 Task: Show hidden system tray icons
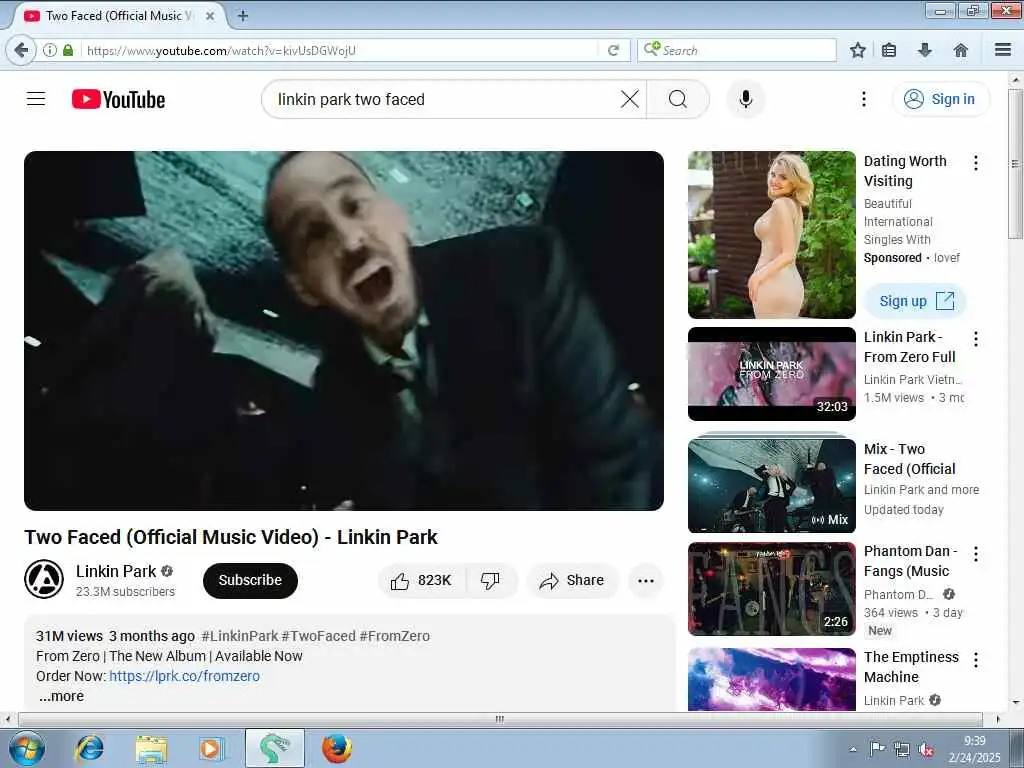[x=853, y=749]
